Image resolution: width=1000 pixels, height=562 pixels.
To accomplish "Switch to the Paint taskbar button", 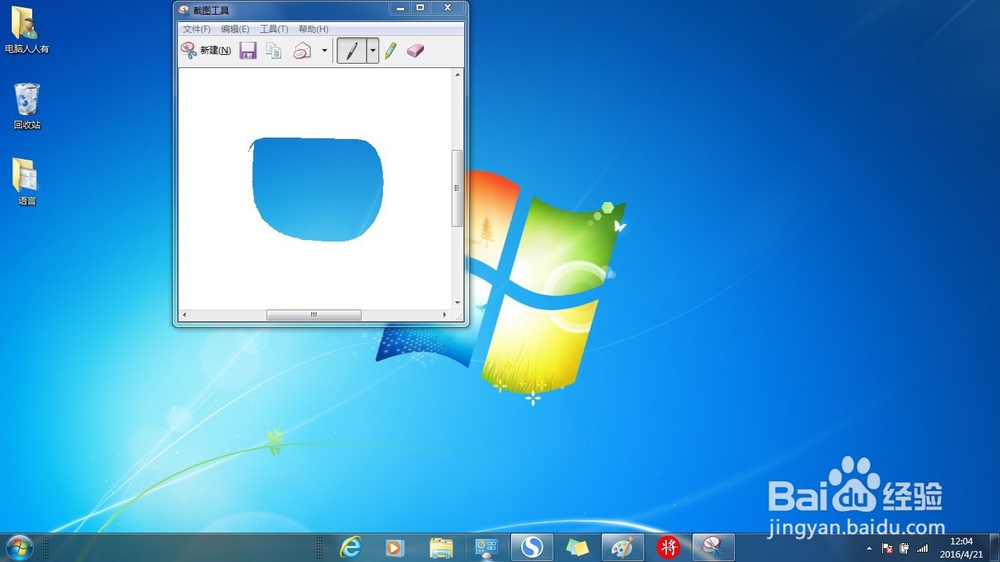I will point(622,547).
